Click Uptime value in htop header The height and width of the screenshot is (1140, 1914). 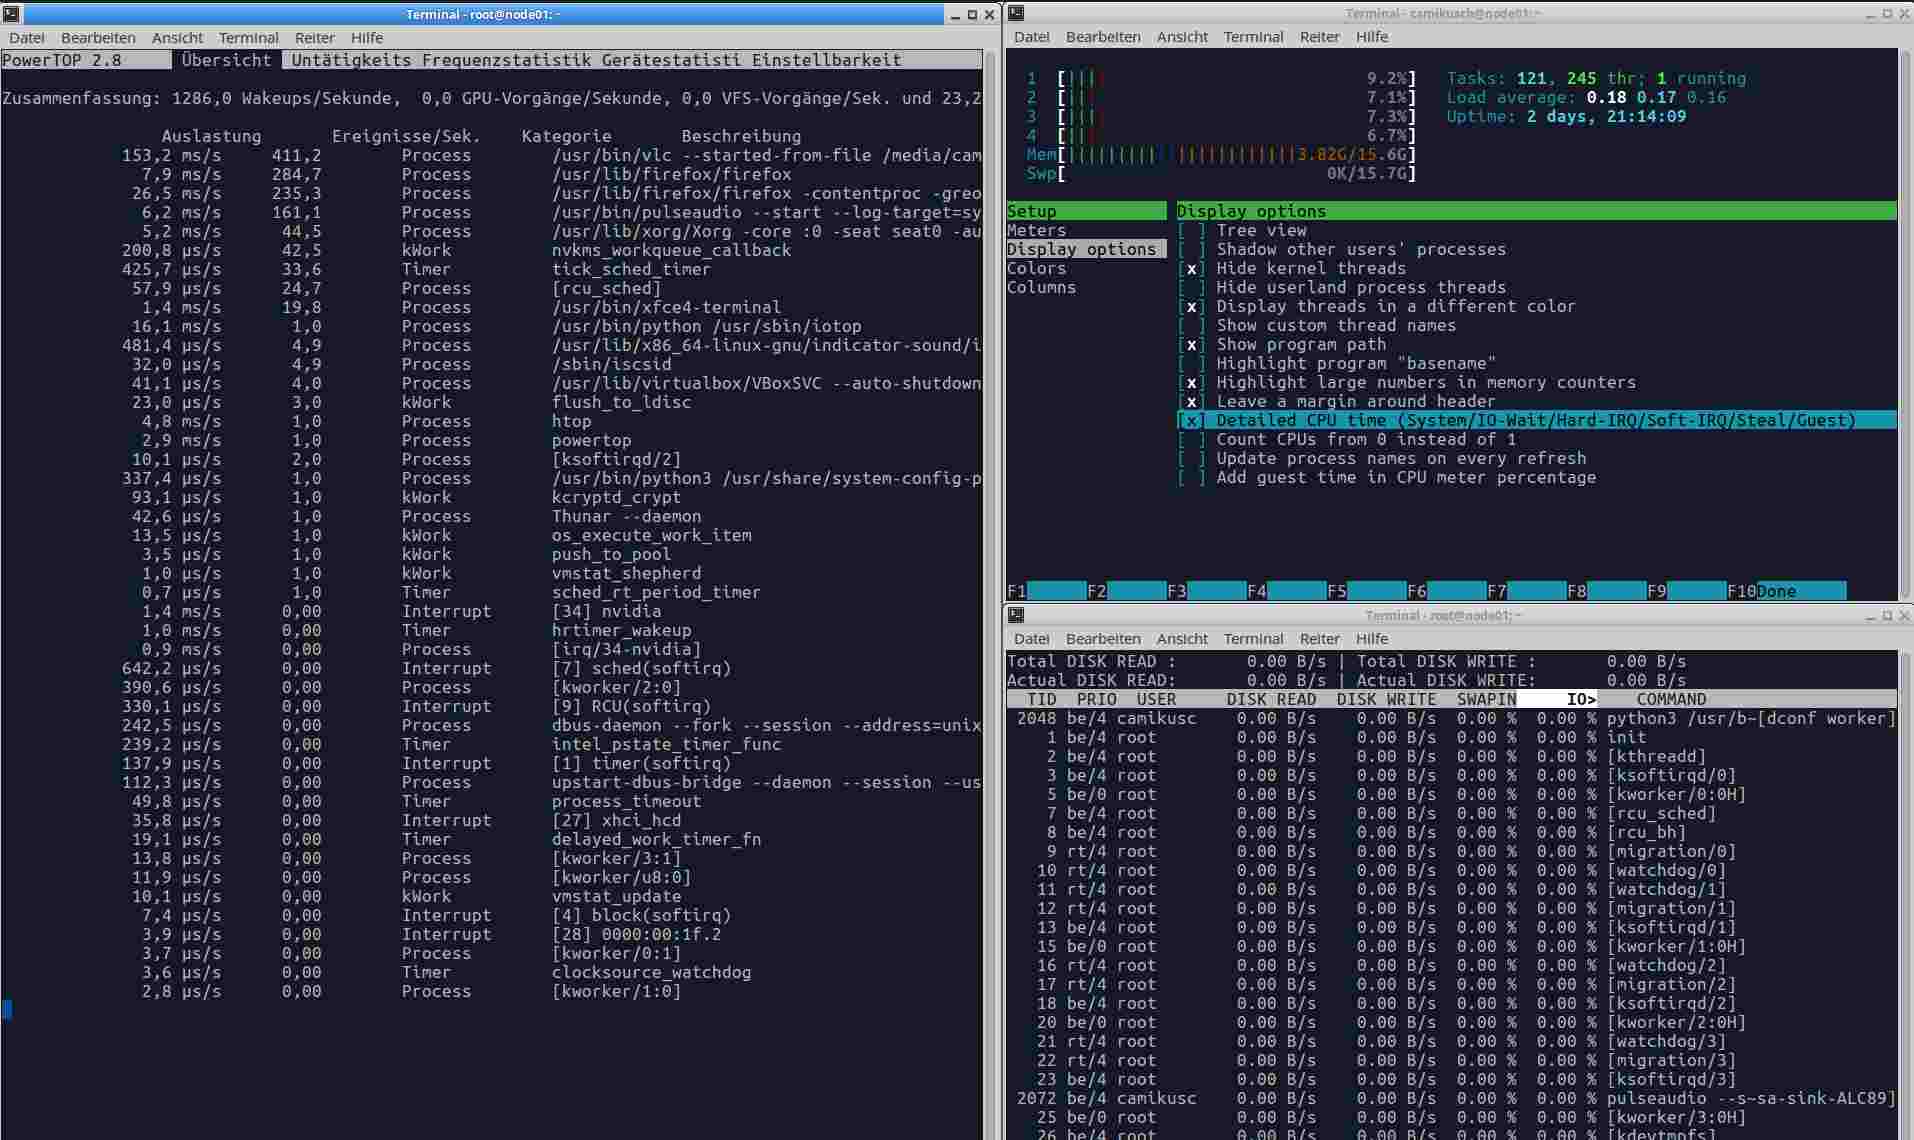[x=1606, y=116]
